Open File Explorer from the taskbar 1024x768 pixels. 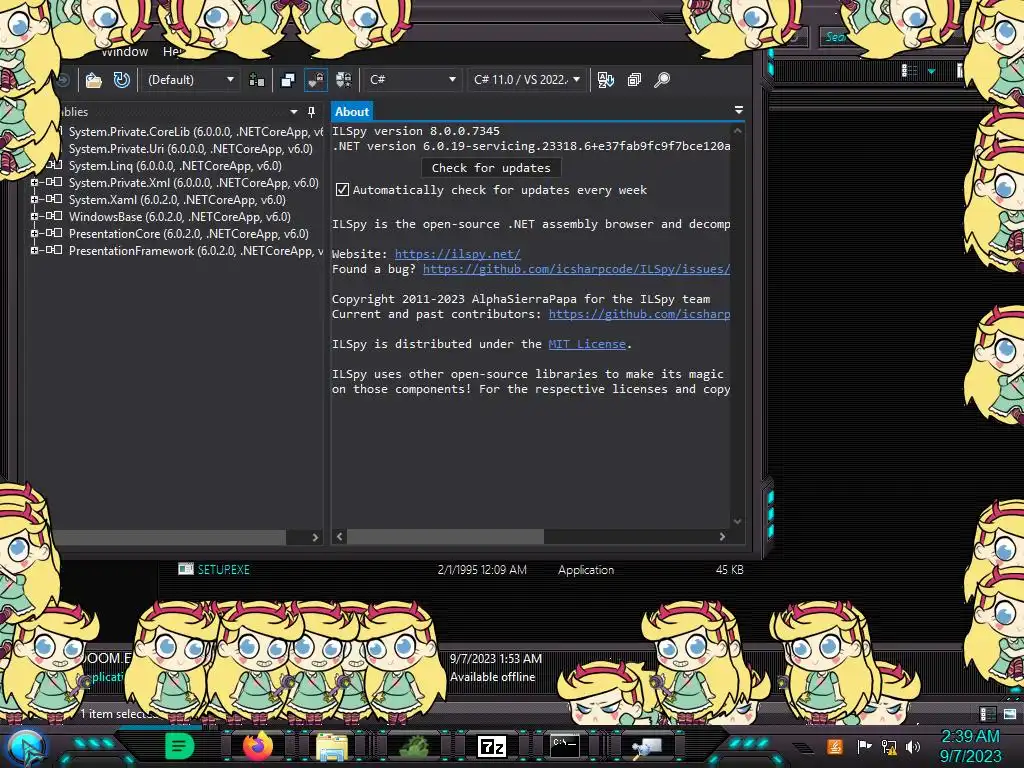332,746
